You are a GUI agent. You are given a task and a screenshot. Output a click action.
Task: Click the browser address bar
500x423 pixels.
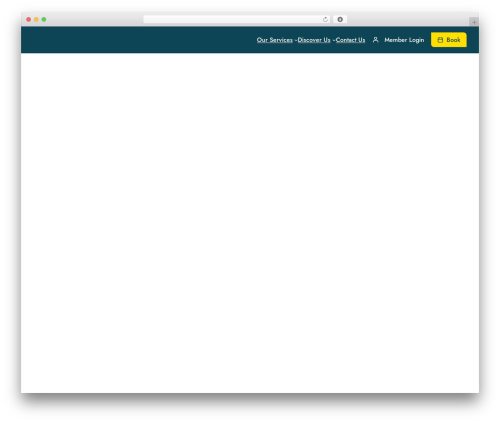pyautogui.click(x=237, y=20)
